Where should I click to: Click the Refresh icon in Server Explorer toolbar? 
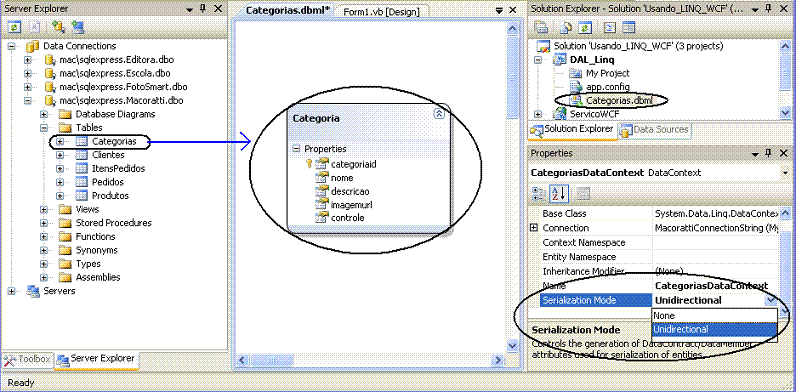(x=14, y=26)
